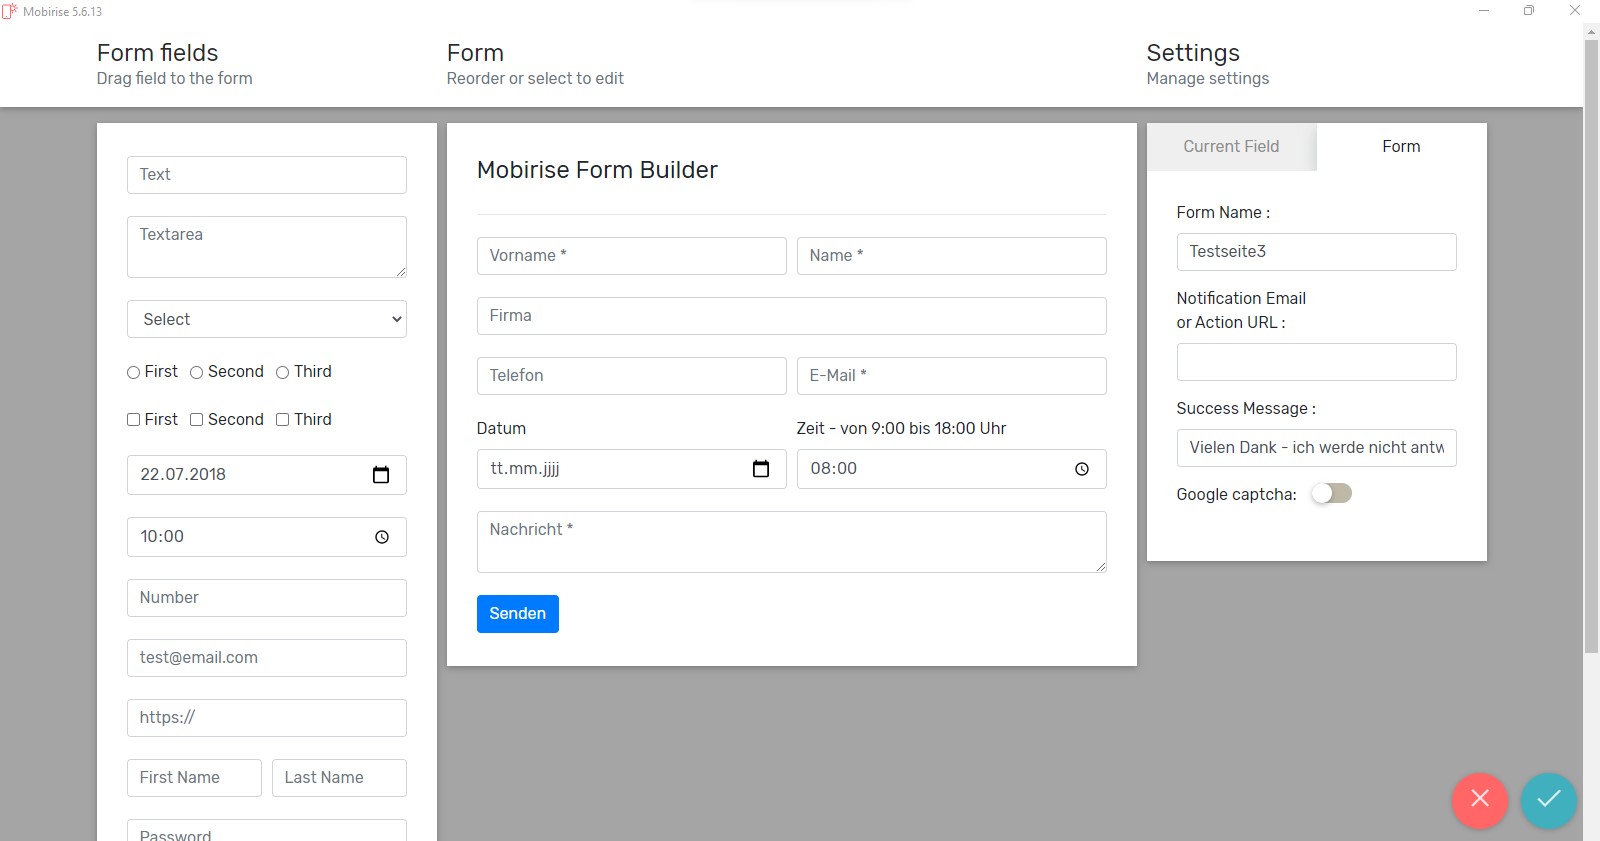Switch to the Current Field tab
The width and height of the screenshot is (1600, 841).
[1231, 147]
